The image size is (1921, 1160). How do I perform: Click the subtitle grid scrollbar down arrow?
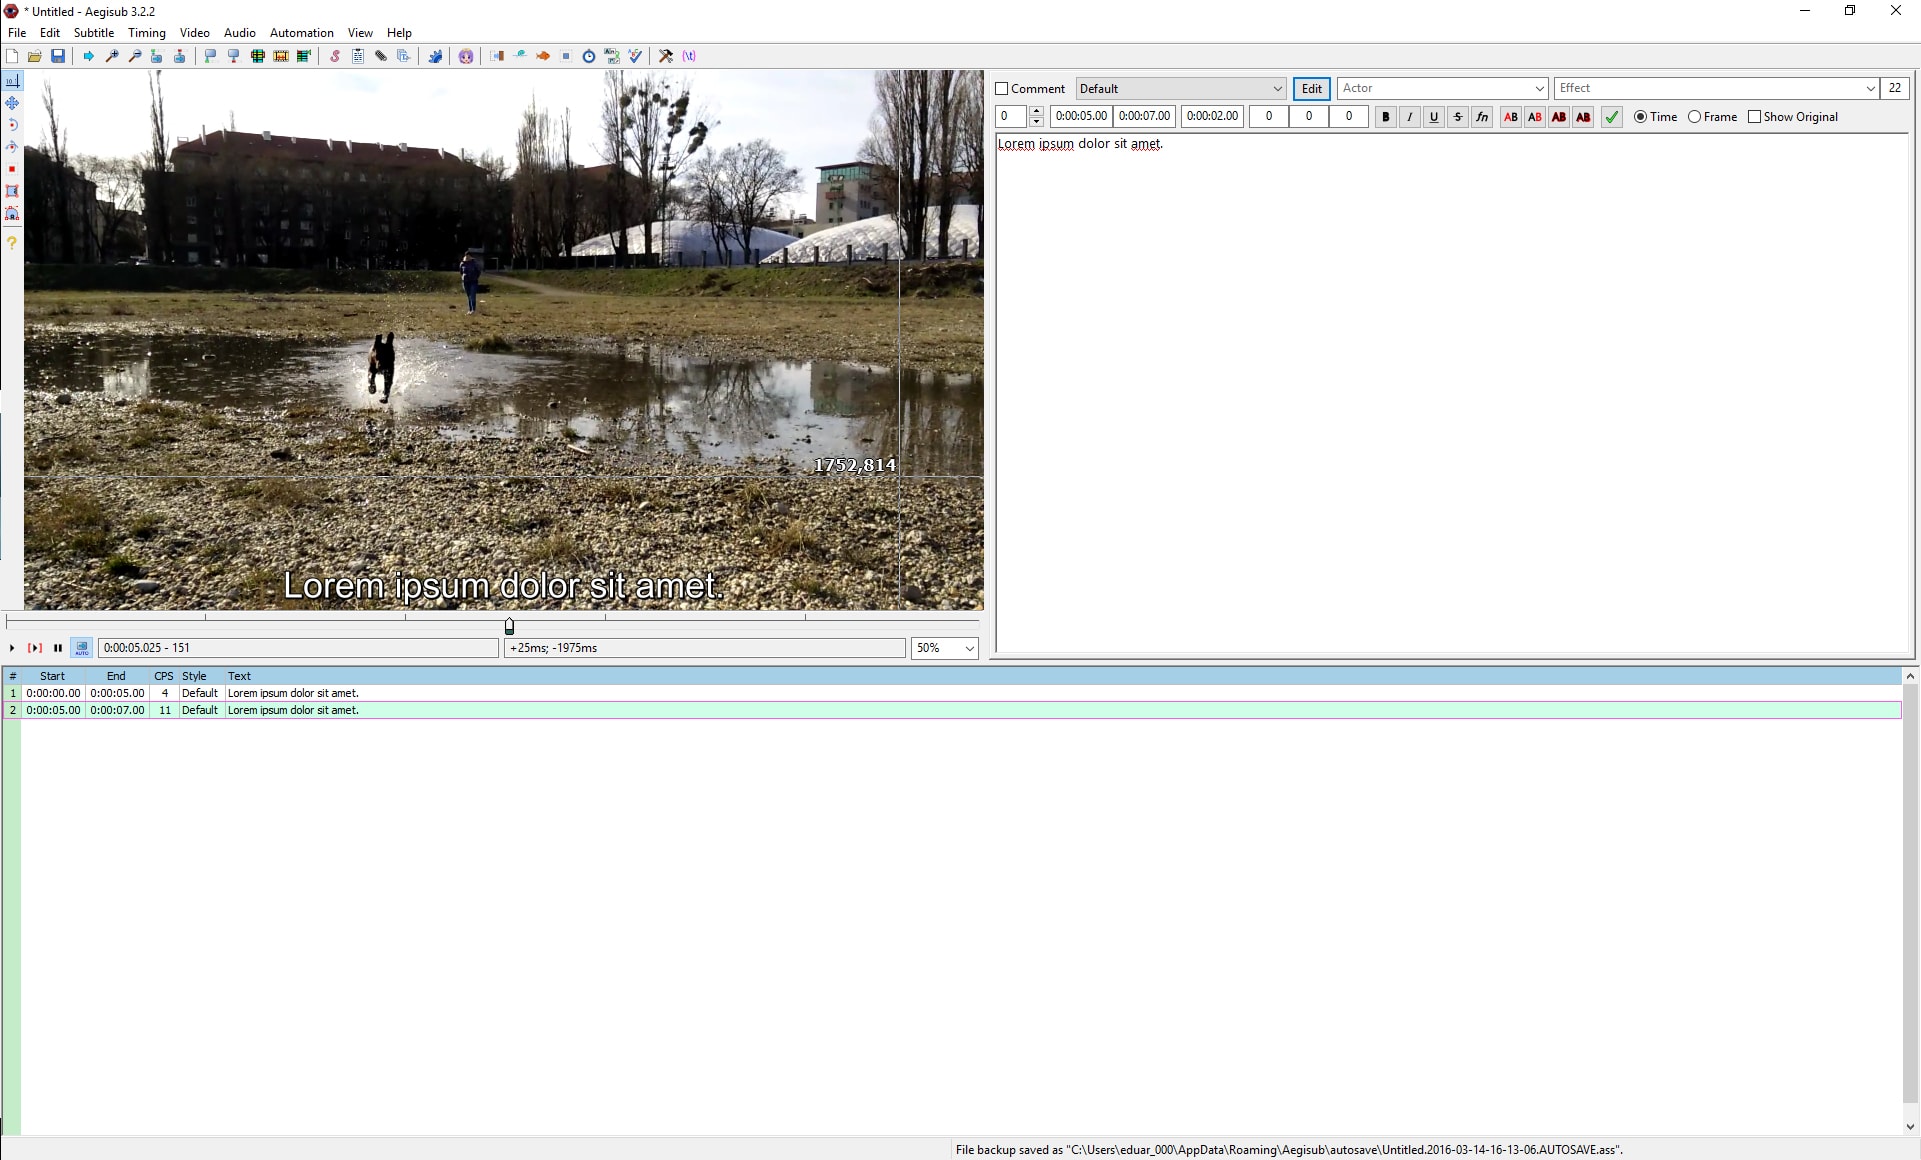pyautogui.click(x=1910, y=1126)
